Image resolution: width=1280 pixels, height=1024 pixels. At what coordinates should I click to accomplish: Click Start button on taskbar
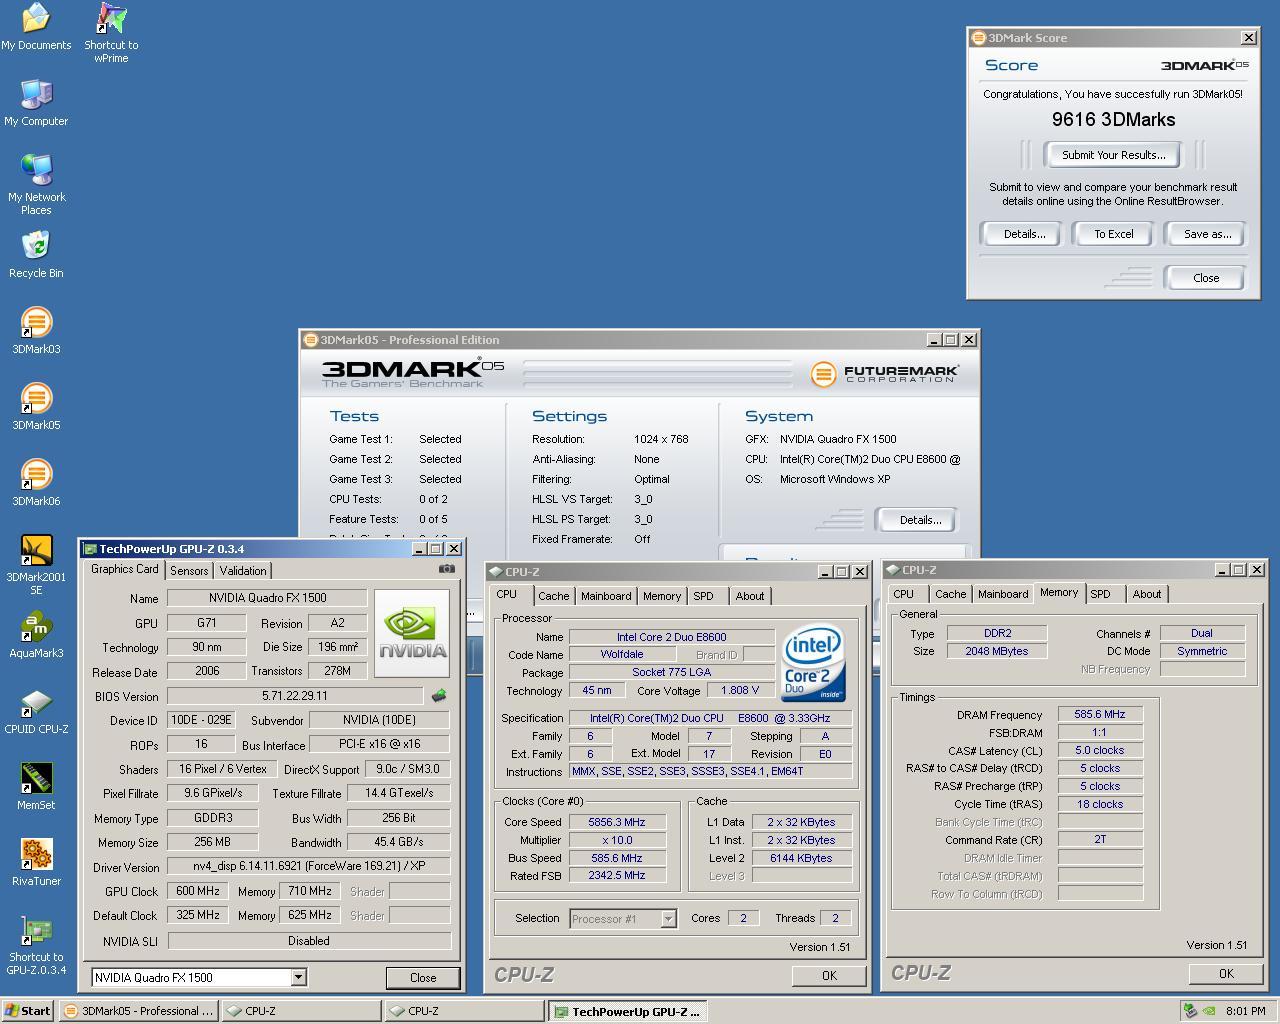coord(28,1011)
